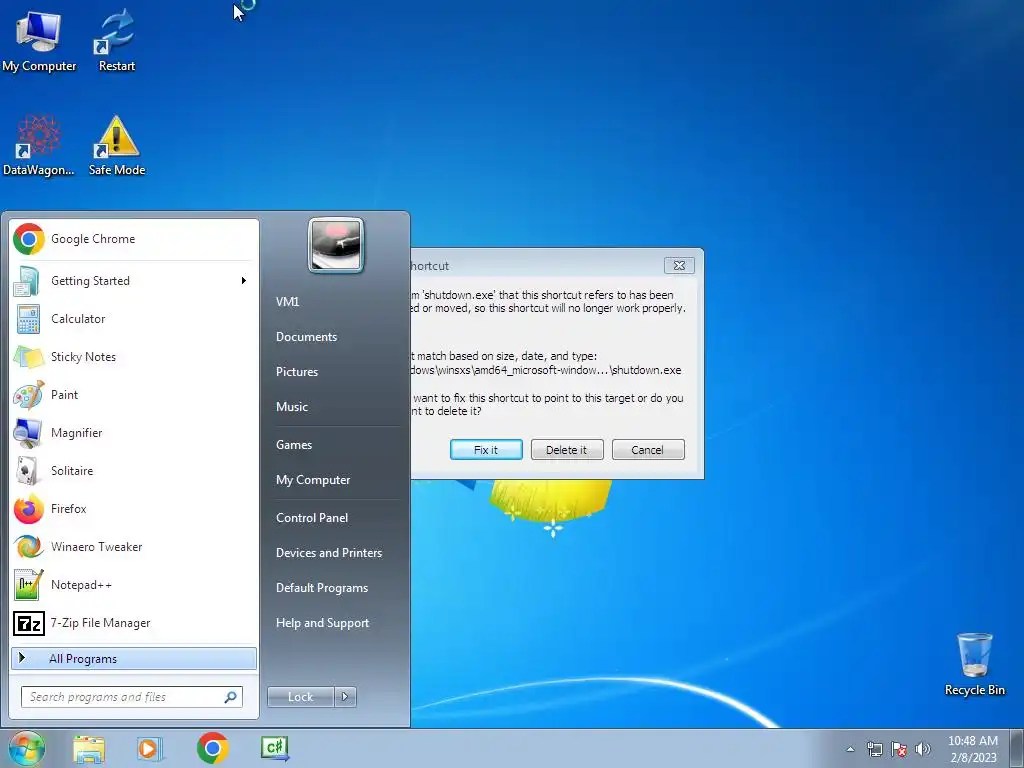
Task: Open My Computer desktop icon
Action: coord(39,39)
